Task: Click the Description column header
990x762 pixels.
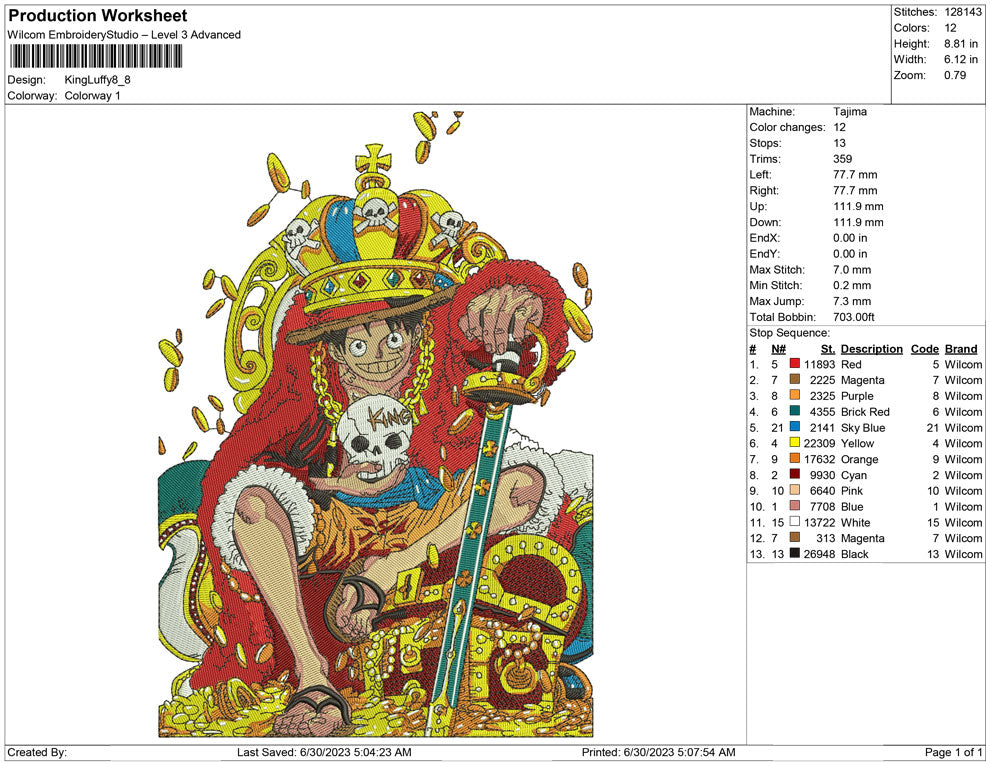Action: pos(871,349)
